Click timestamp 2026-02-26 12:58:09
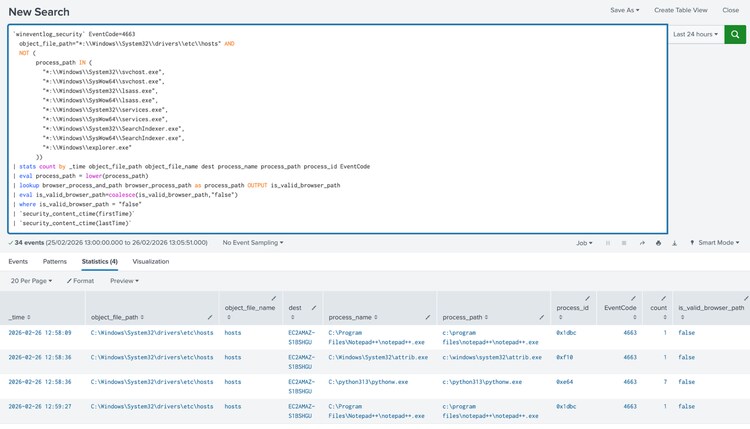This screenshot has width=750, height=429. (40, 333)
